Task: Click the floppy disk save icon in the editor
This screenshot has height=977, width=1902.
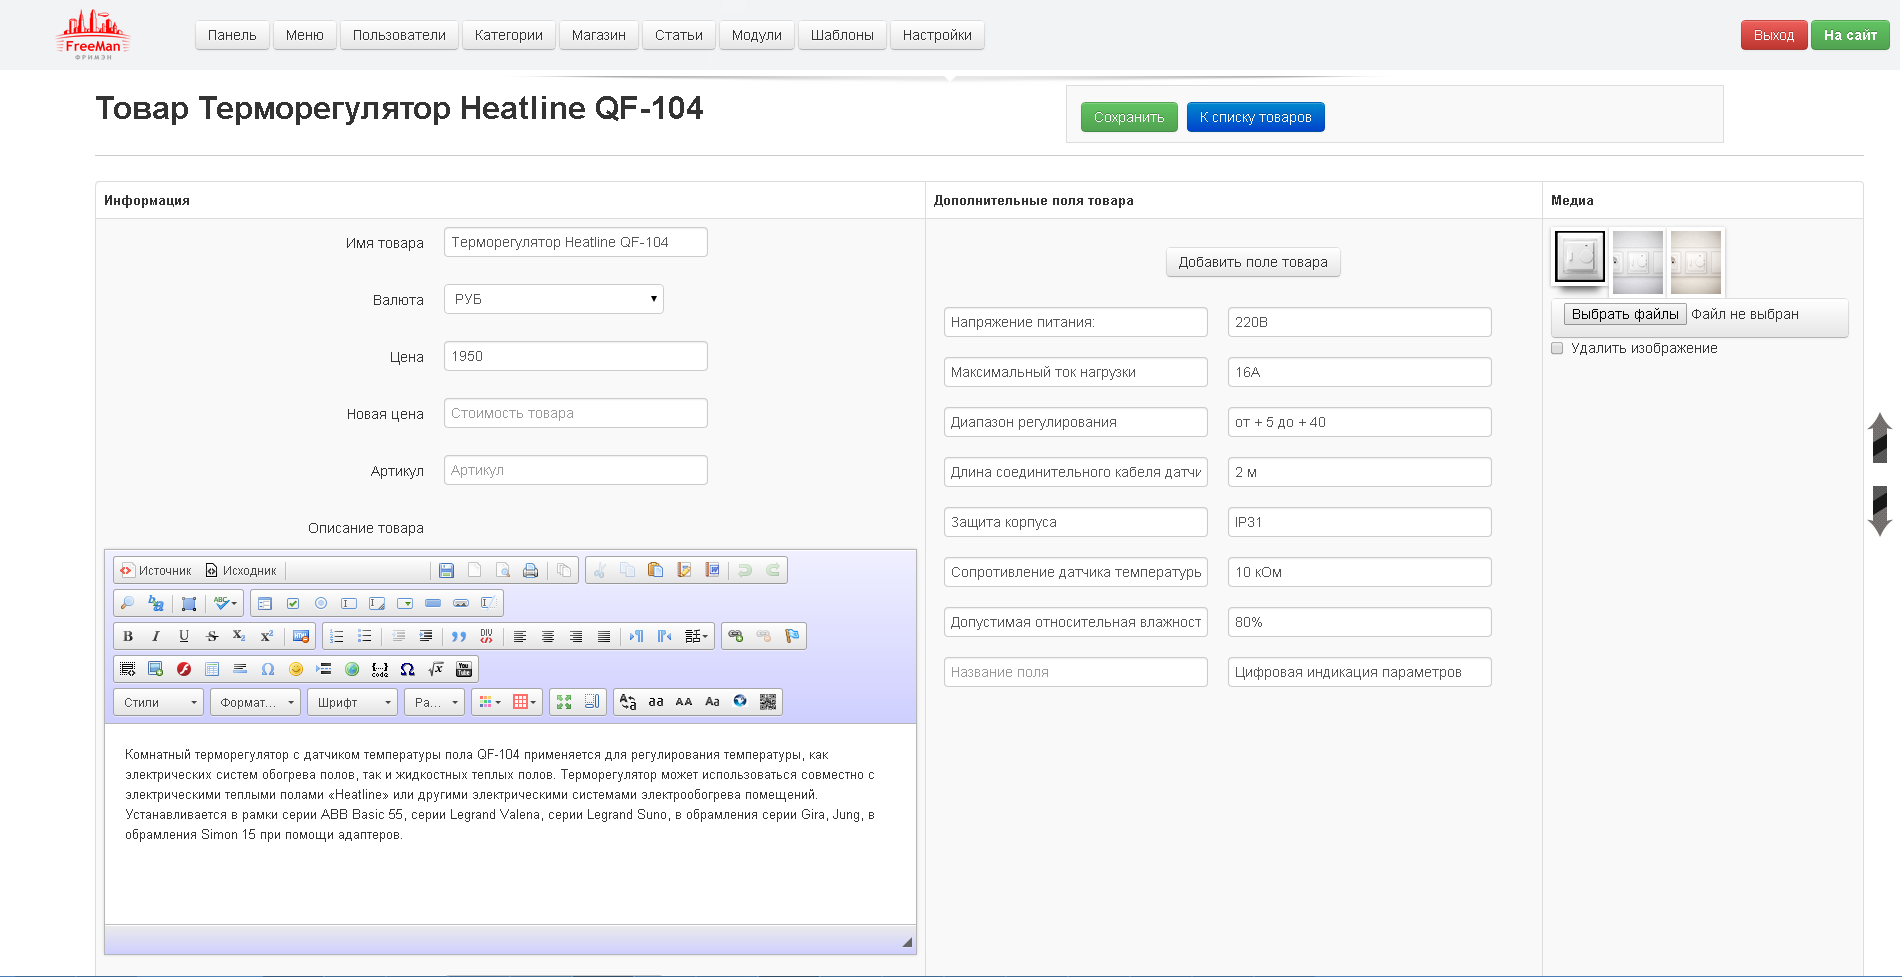Action: point(447,570)
